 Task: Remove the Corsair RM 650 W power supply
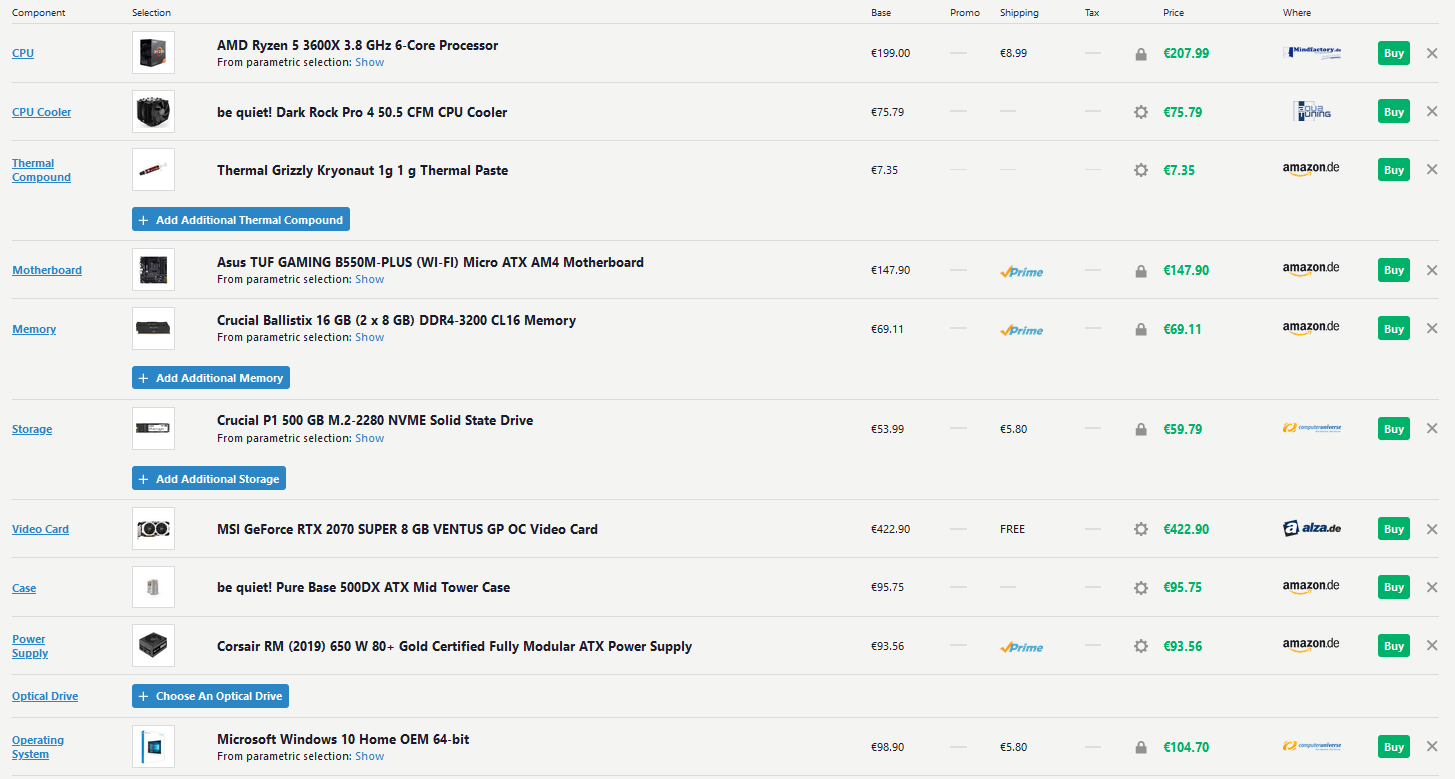point(1432,646)
